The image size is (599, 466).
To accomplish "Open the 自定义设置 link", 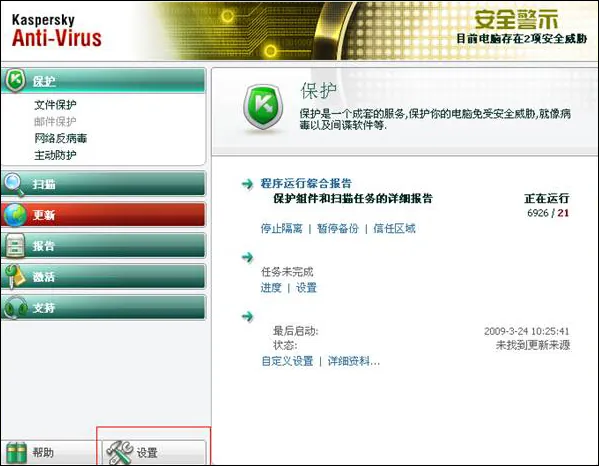I will click(x=287, y=361).
